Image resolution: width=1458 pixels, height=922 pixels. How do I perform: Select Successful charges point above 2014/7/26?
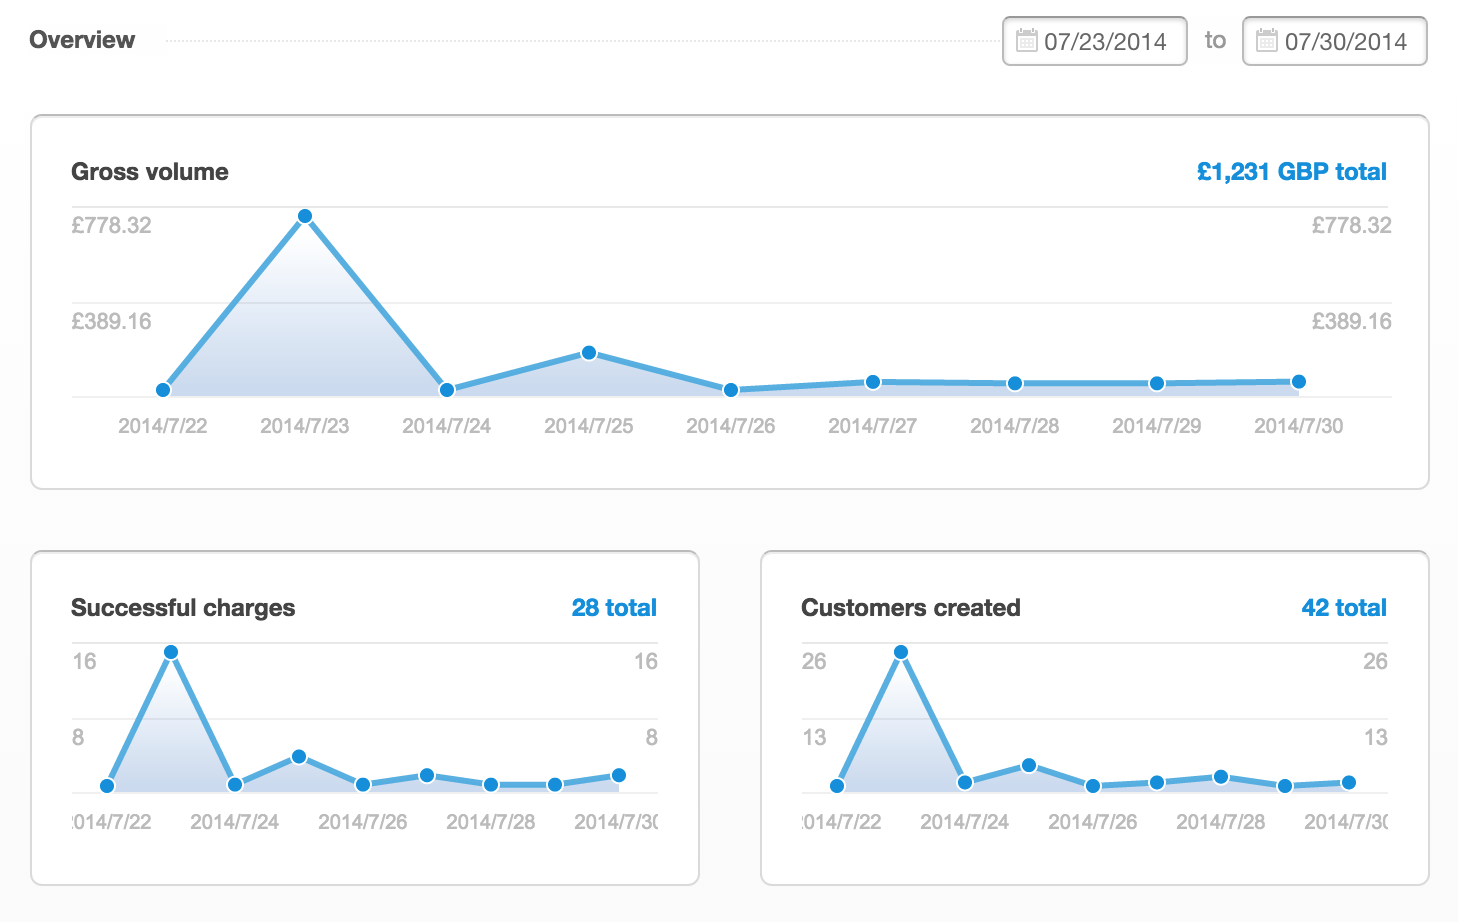pyautogui.click(x=363, y=785)
